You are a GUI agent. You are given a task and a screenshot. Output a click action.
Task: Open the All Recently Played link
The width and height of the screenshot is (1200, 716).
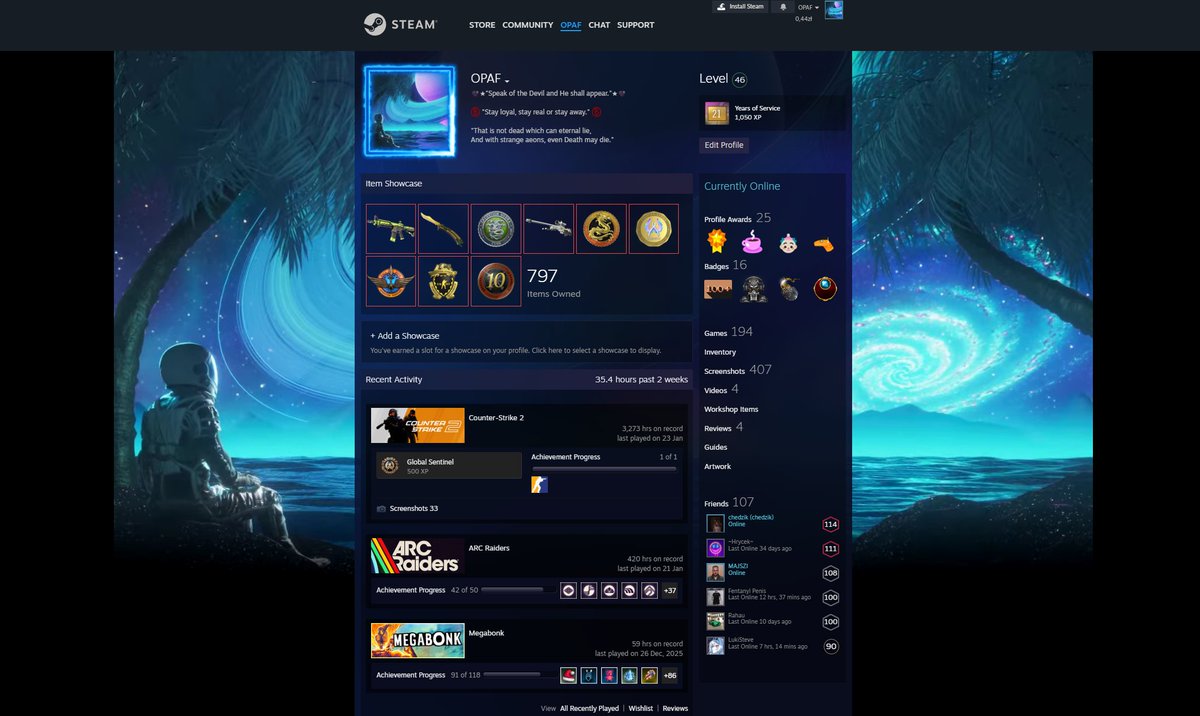589,708
